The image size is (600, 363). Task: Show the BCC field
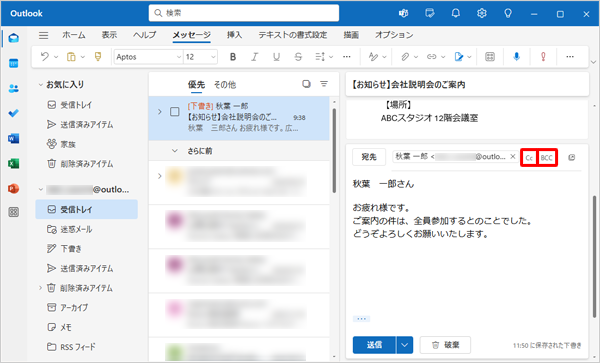tap(547, 158)
